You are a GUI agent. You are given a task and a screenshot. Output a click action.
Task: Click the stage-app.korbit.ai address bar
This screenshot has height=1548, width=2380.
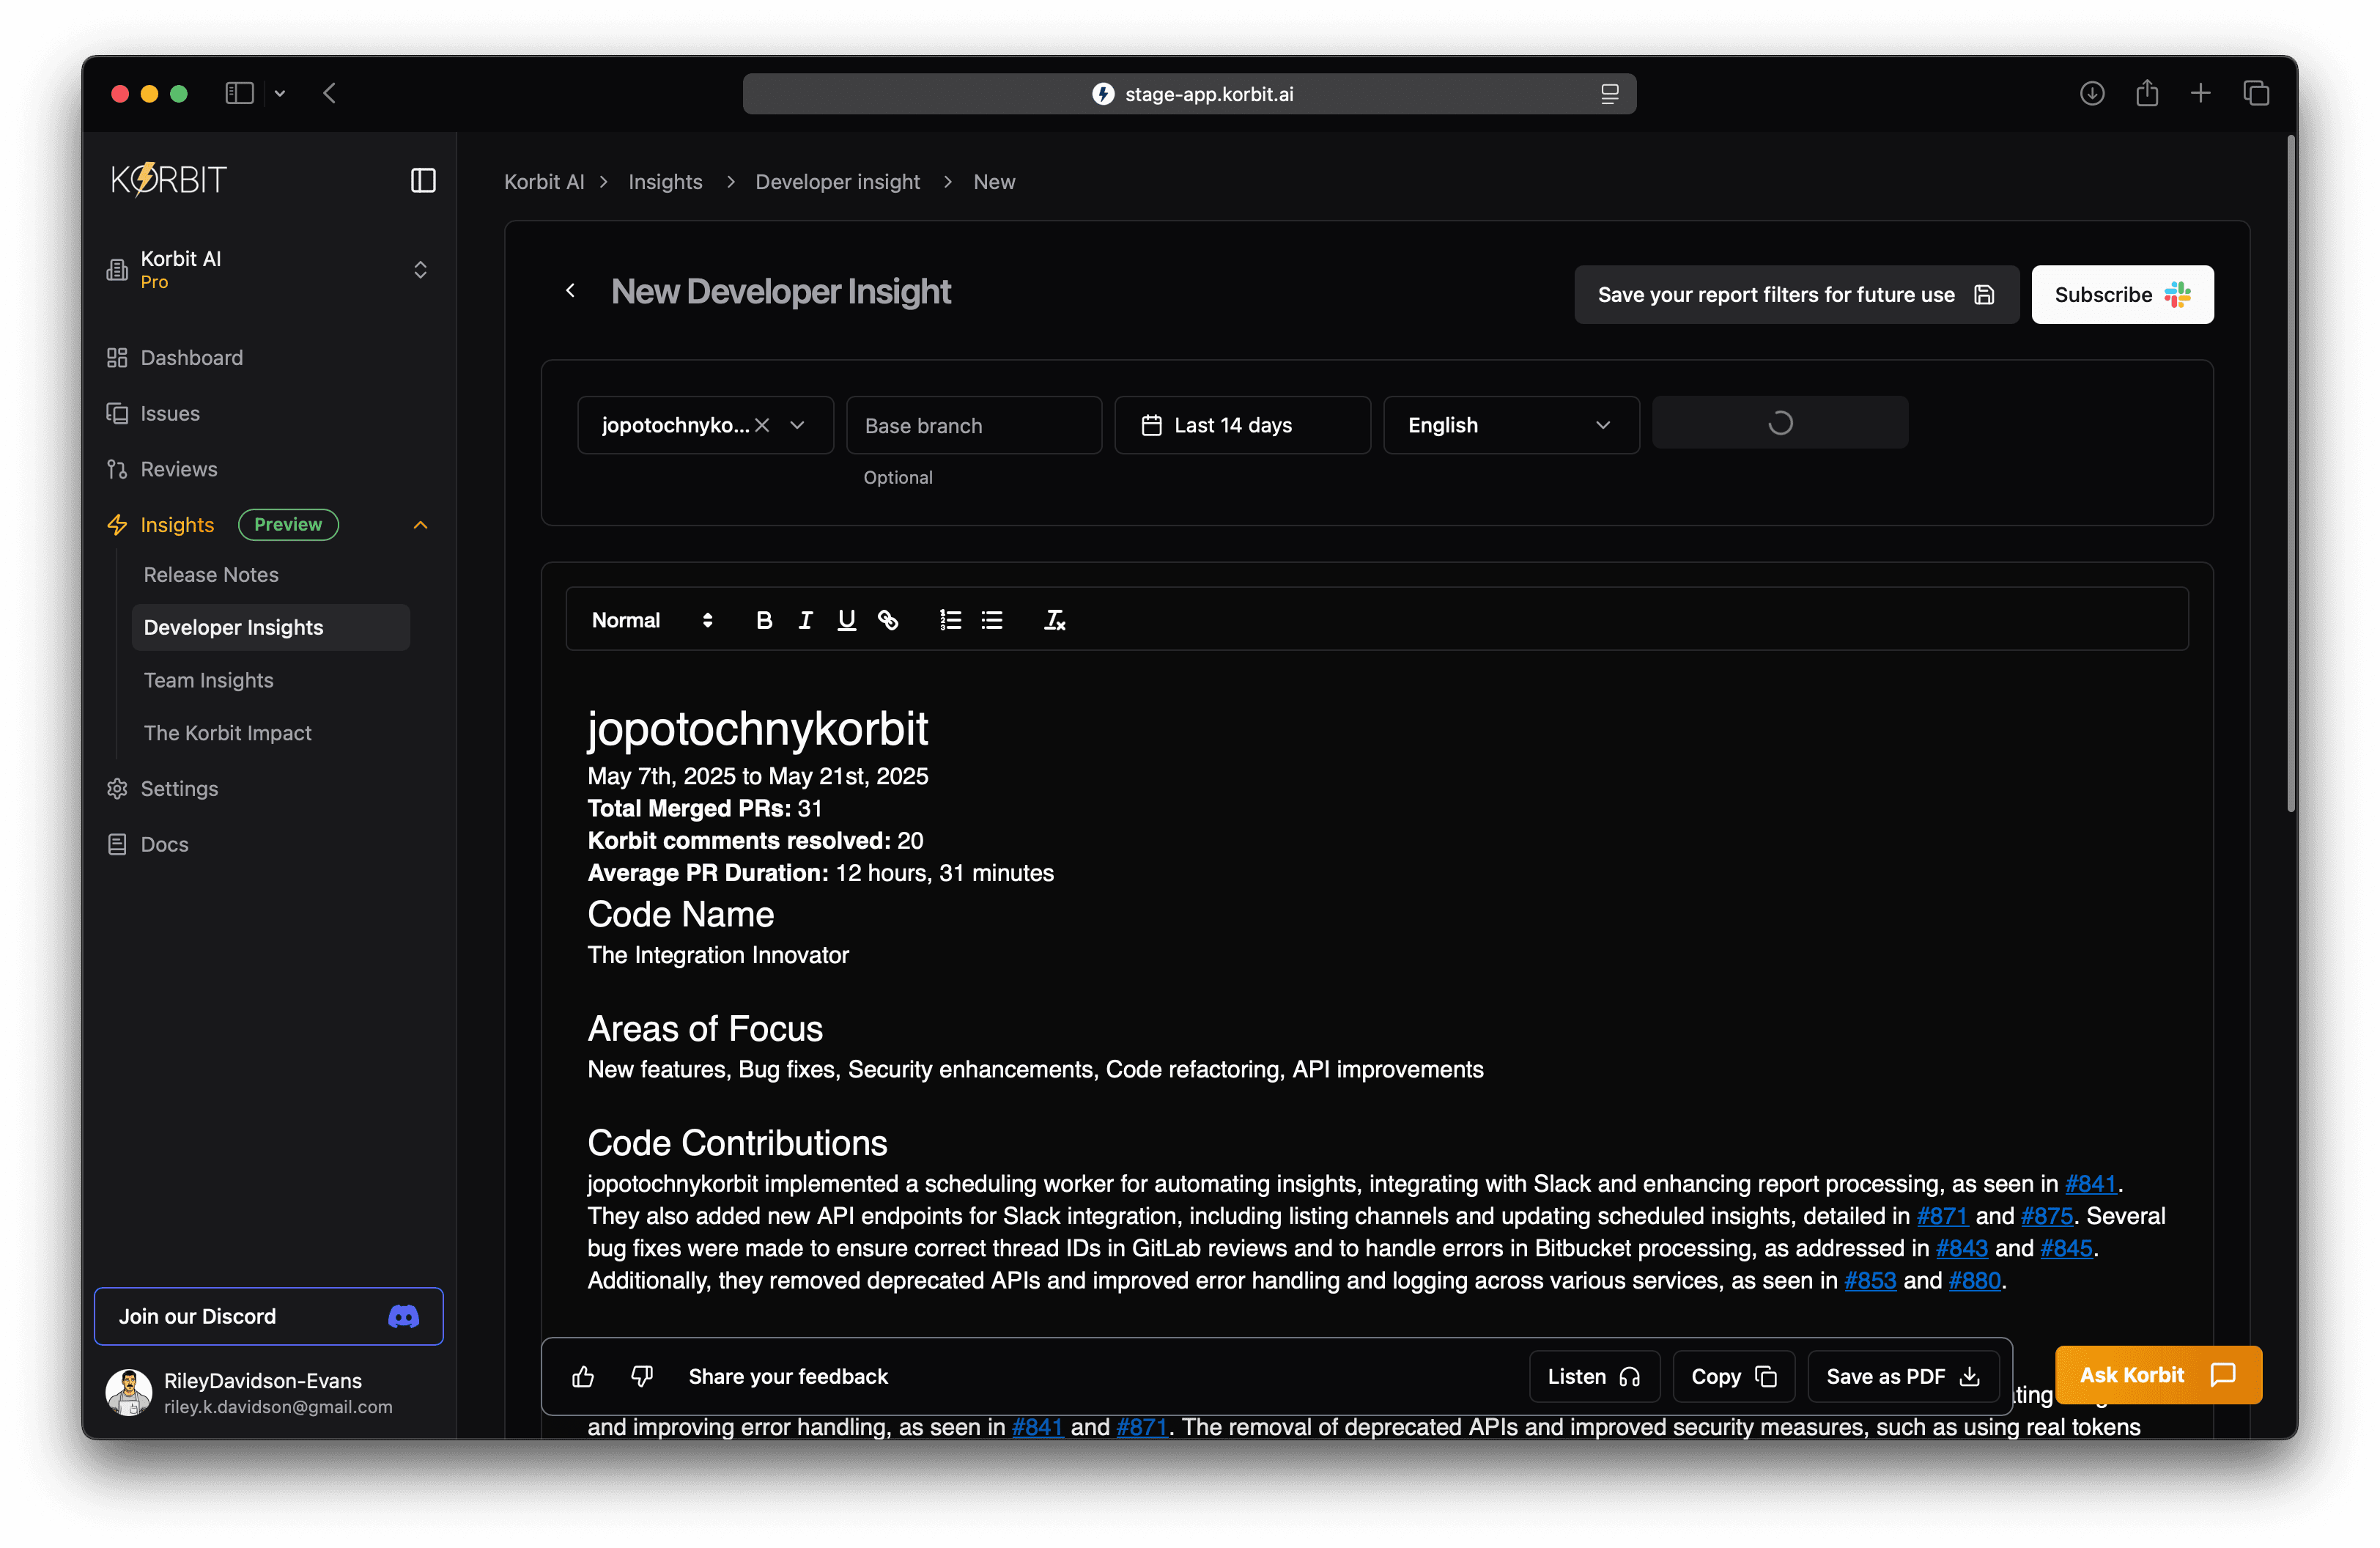click(x=1189, y=94)
